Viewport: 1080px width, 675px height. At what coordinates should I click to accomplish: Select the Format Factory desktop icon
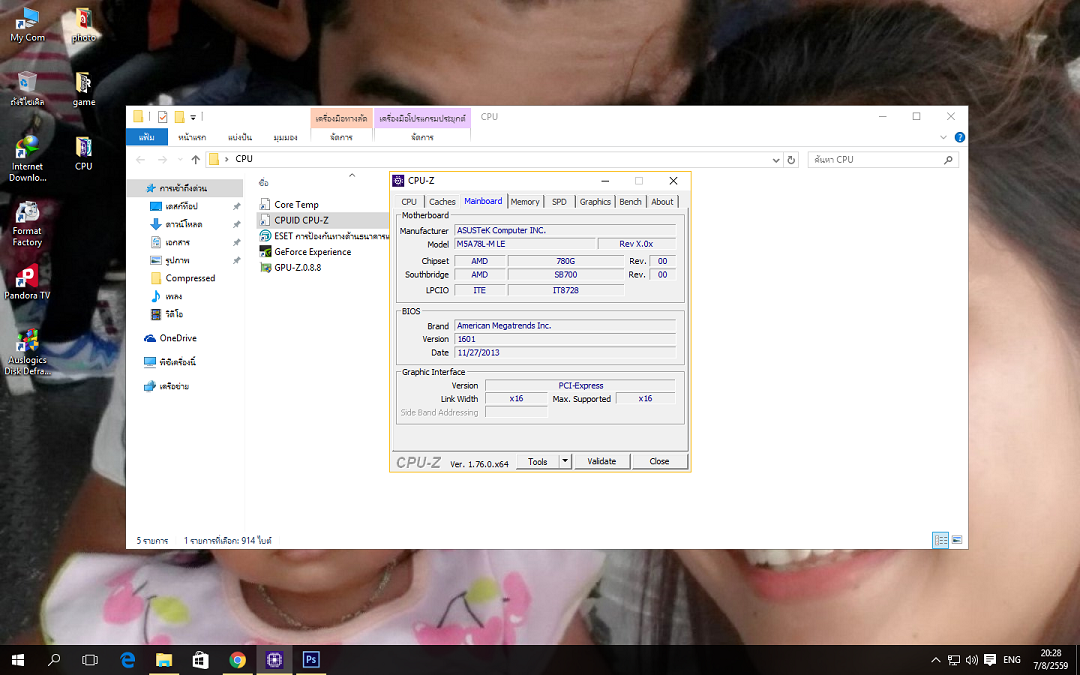pos(27,213)
